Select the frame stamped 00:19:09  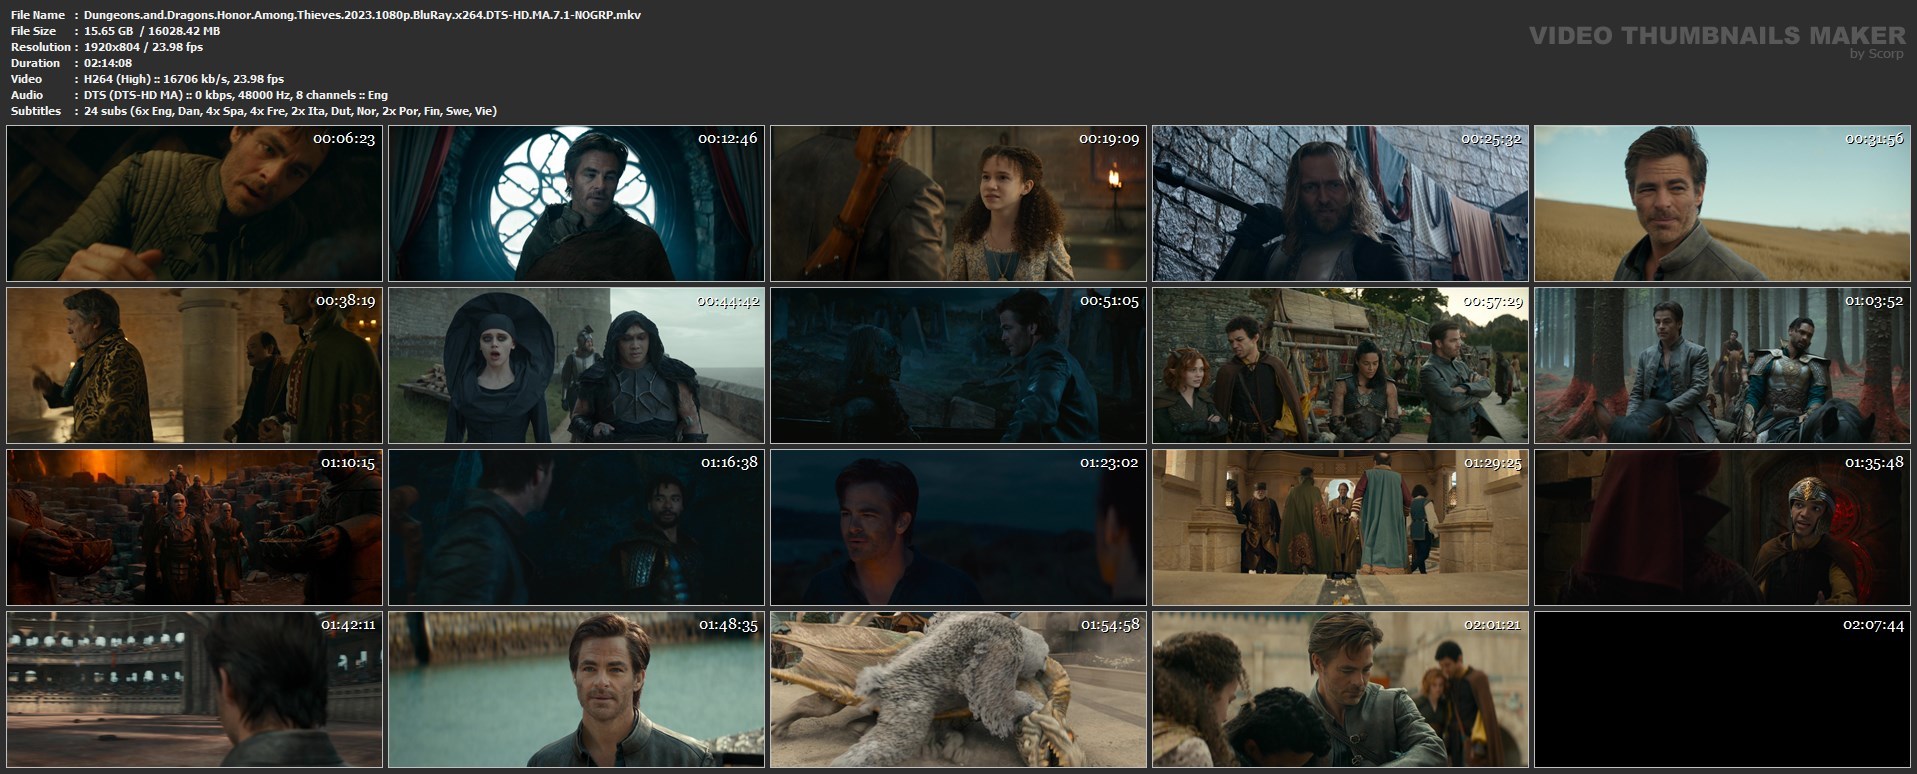tap(958, 203)
